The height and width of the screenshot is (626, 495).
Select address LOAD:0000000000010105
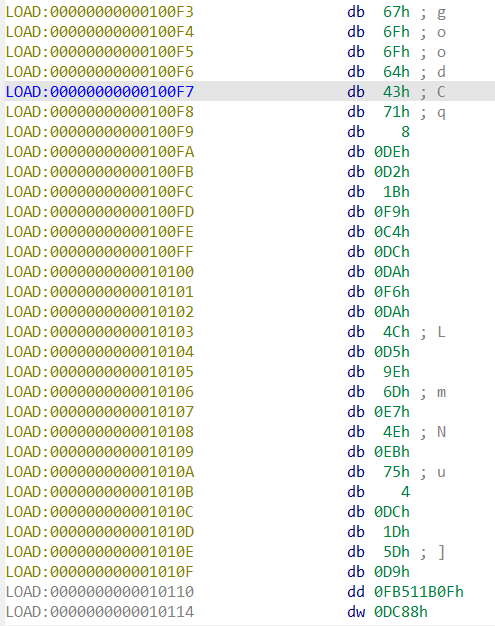tap(100, 372)
